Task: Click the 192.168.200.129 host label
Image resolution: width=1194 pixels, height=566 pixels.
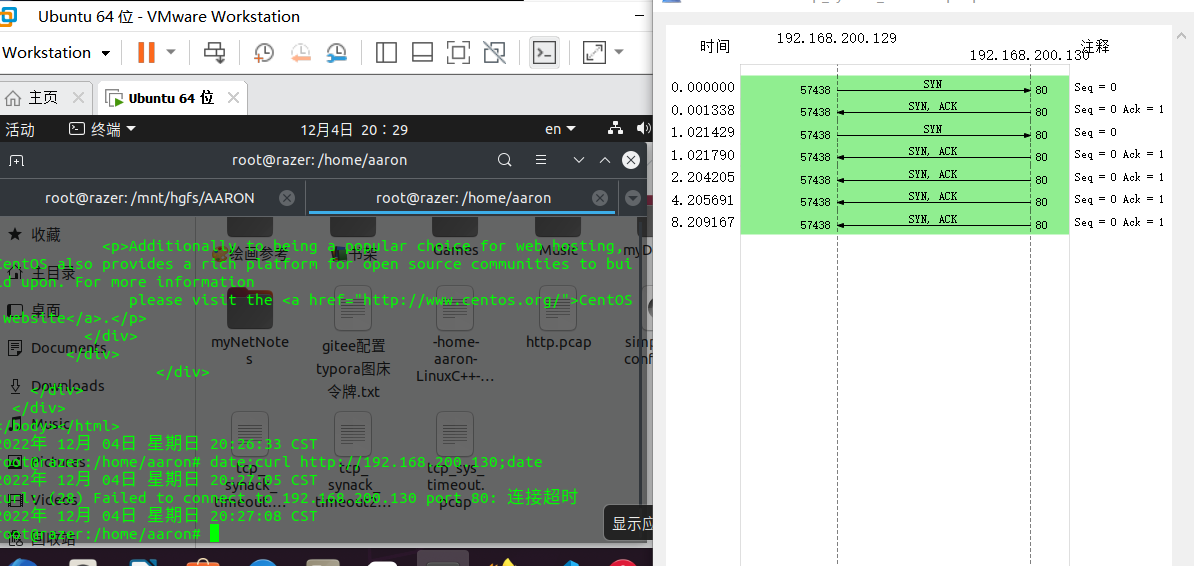Action: point(836,38)
